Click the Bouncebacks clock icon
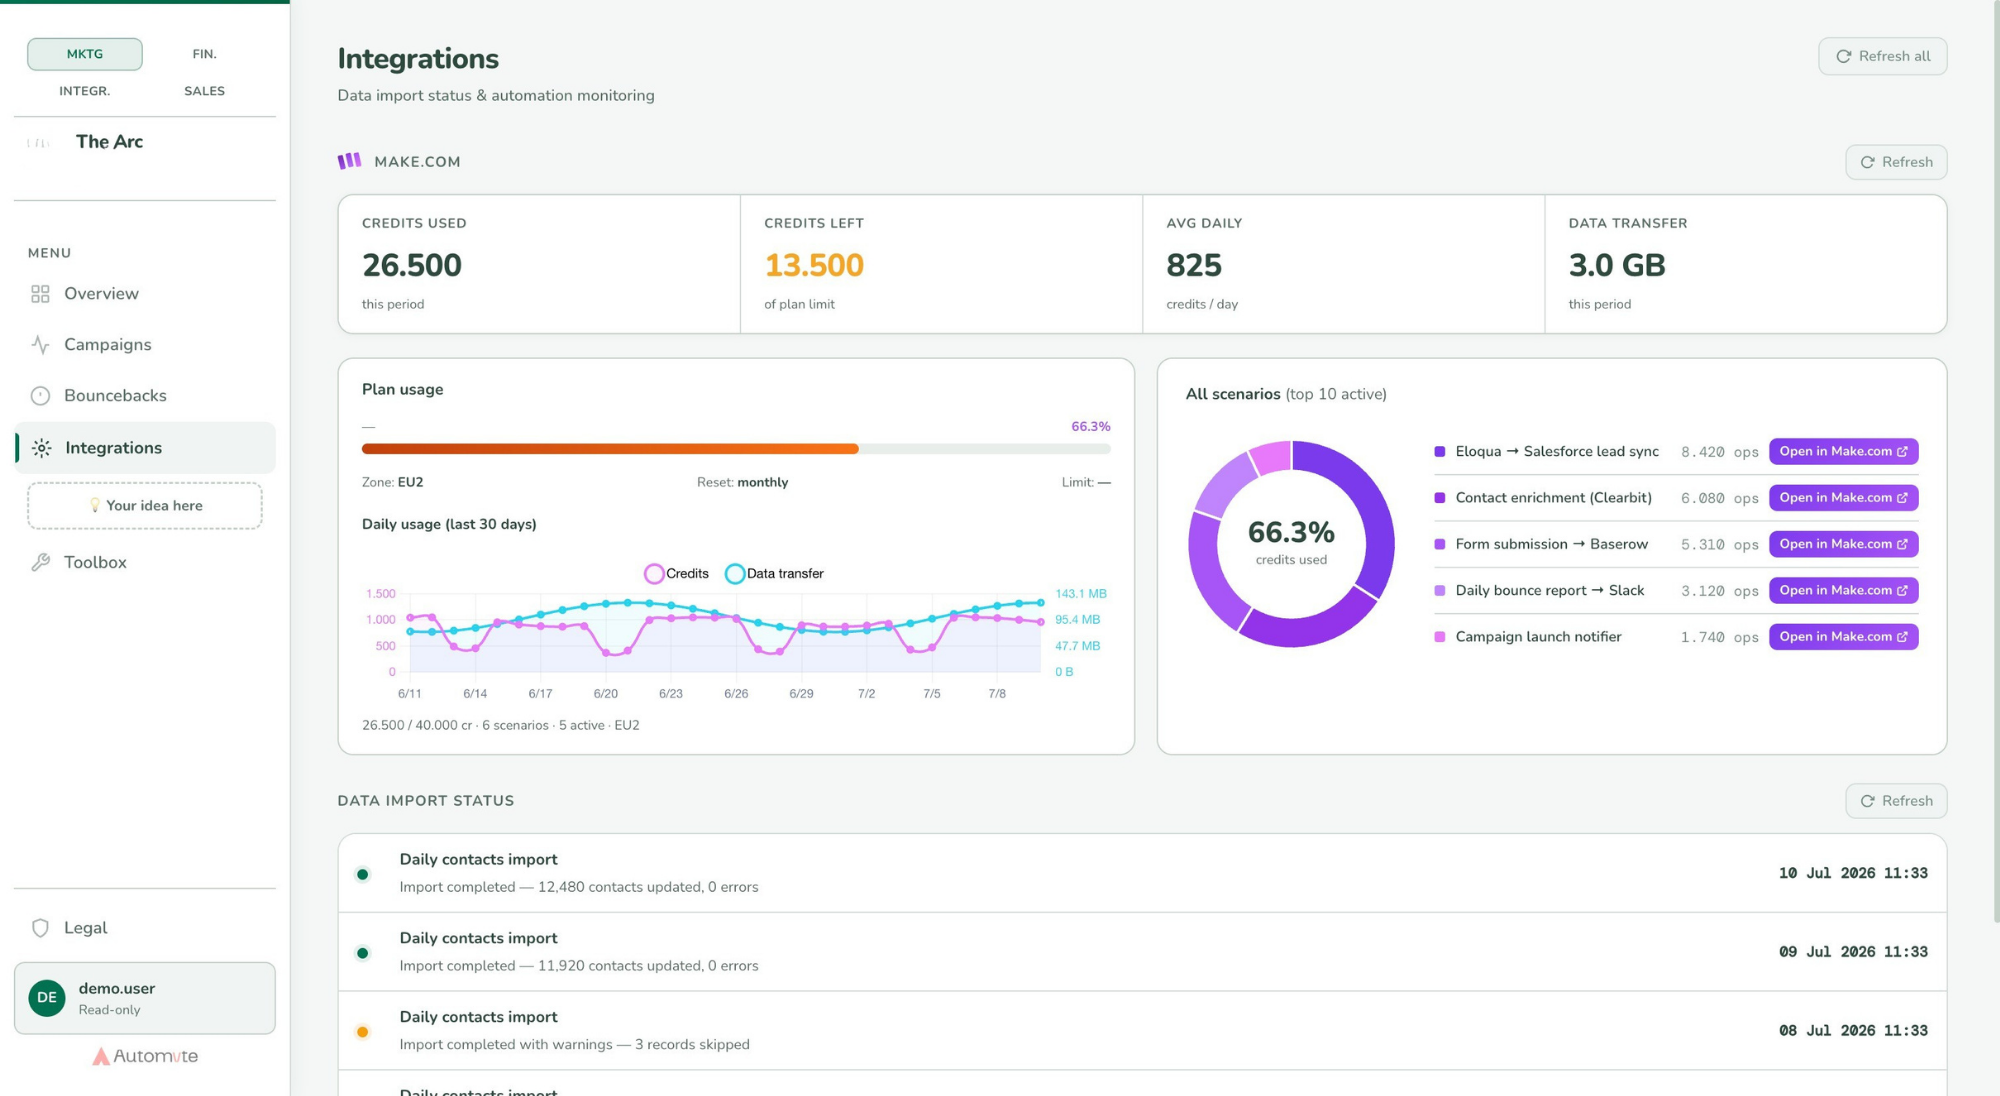Screen dimensions: 2000x1096 pos(40,396)
